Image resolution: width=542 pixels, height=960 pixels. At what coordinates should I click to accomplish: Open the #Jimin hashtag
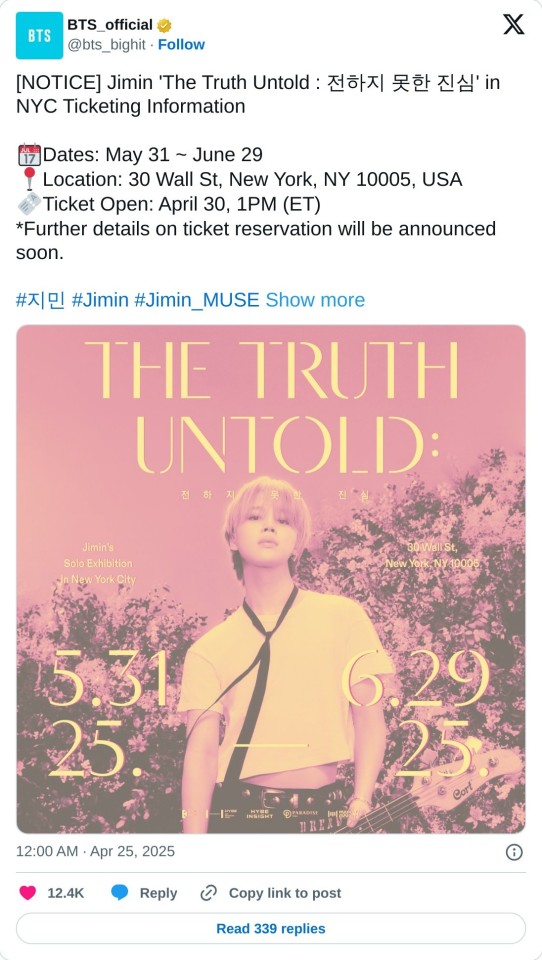tap(100, 300)
